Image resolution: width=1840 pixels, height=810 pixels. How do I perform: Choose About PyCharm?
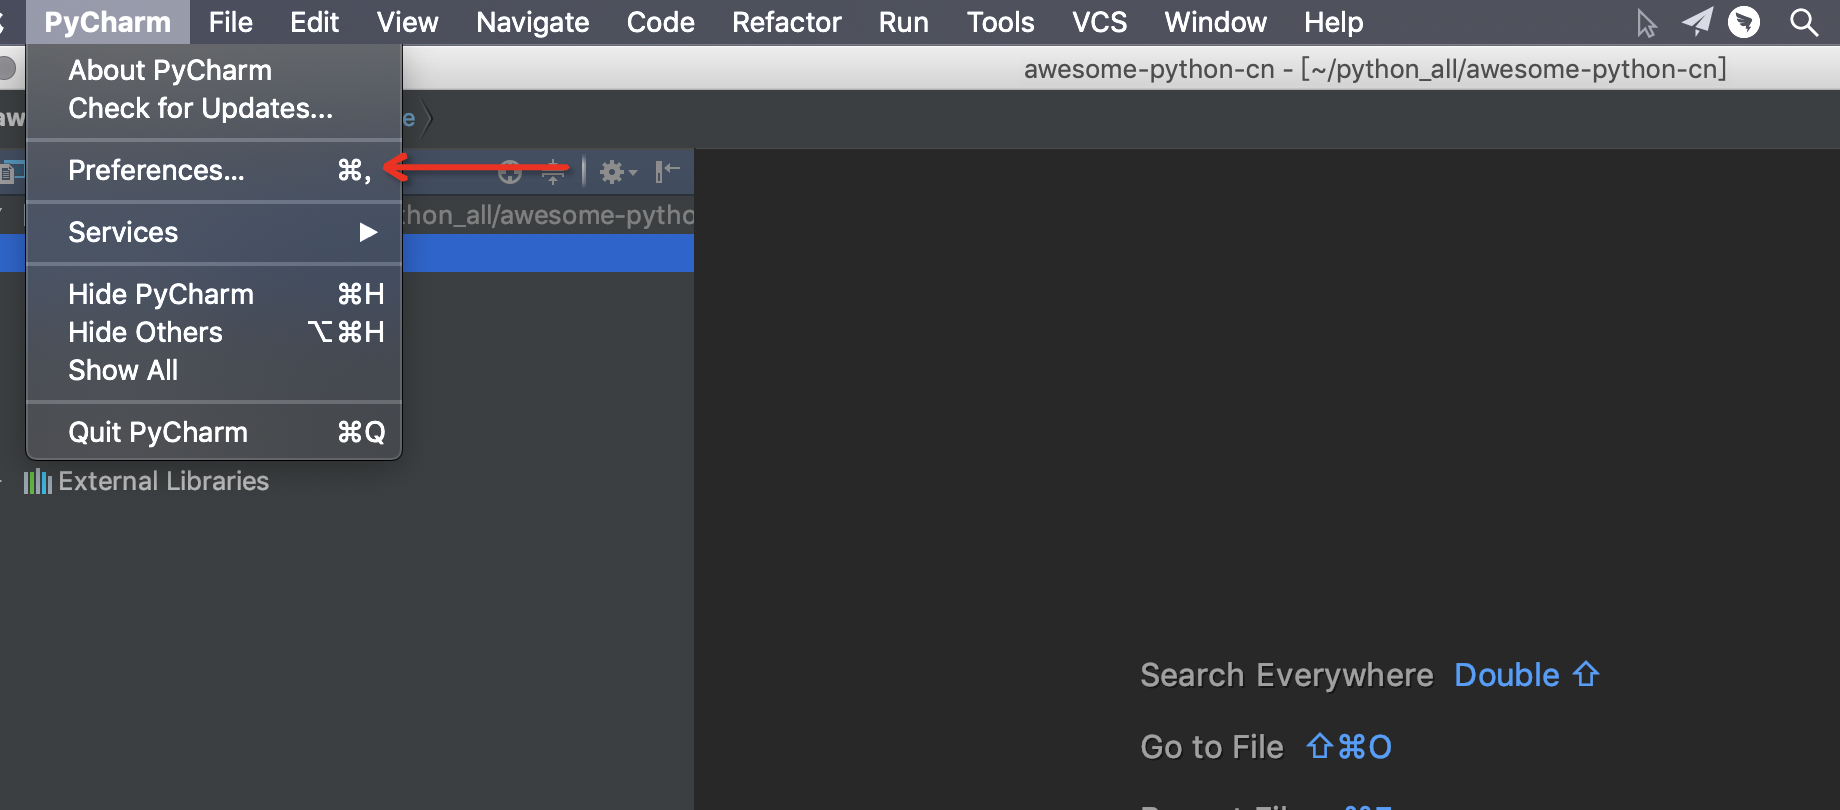coord(214,70)
